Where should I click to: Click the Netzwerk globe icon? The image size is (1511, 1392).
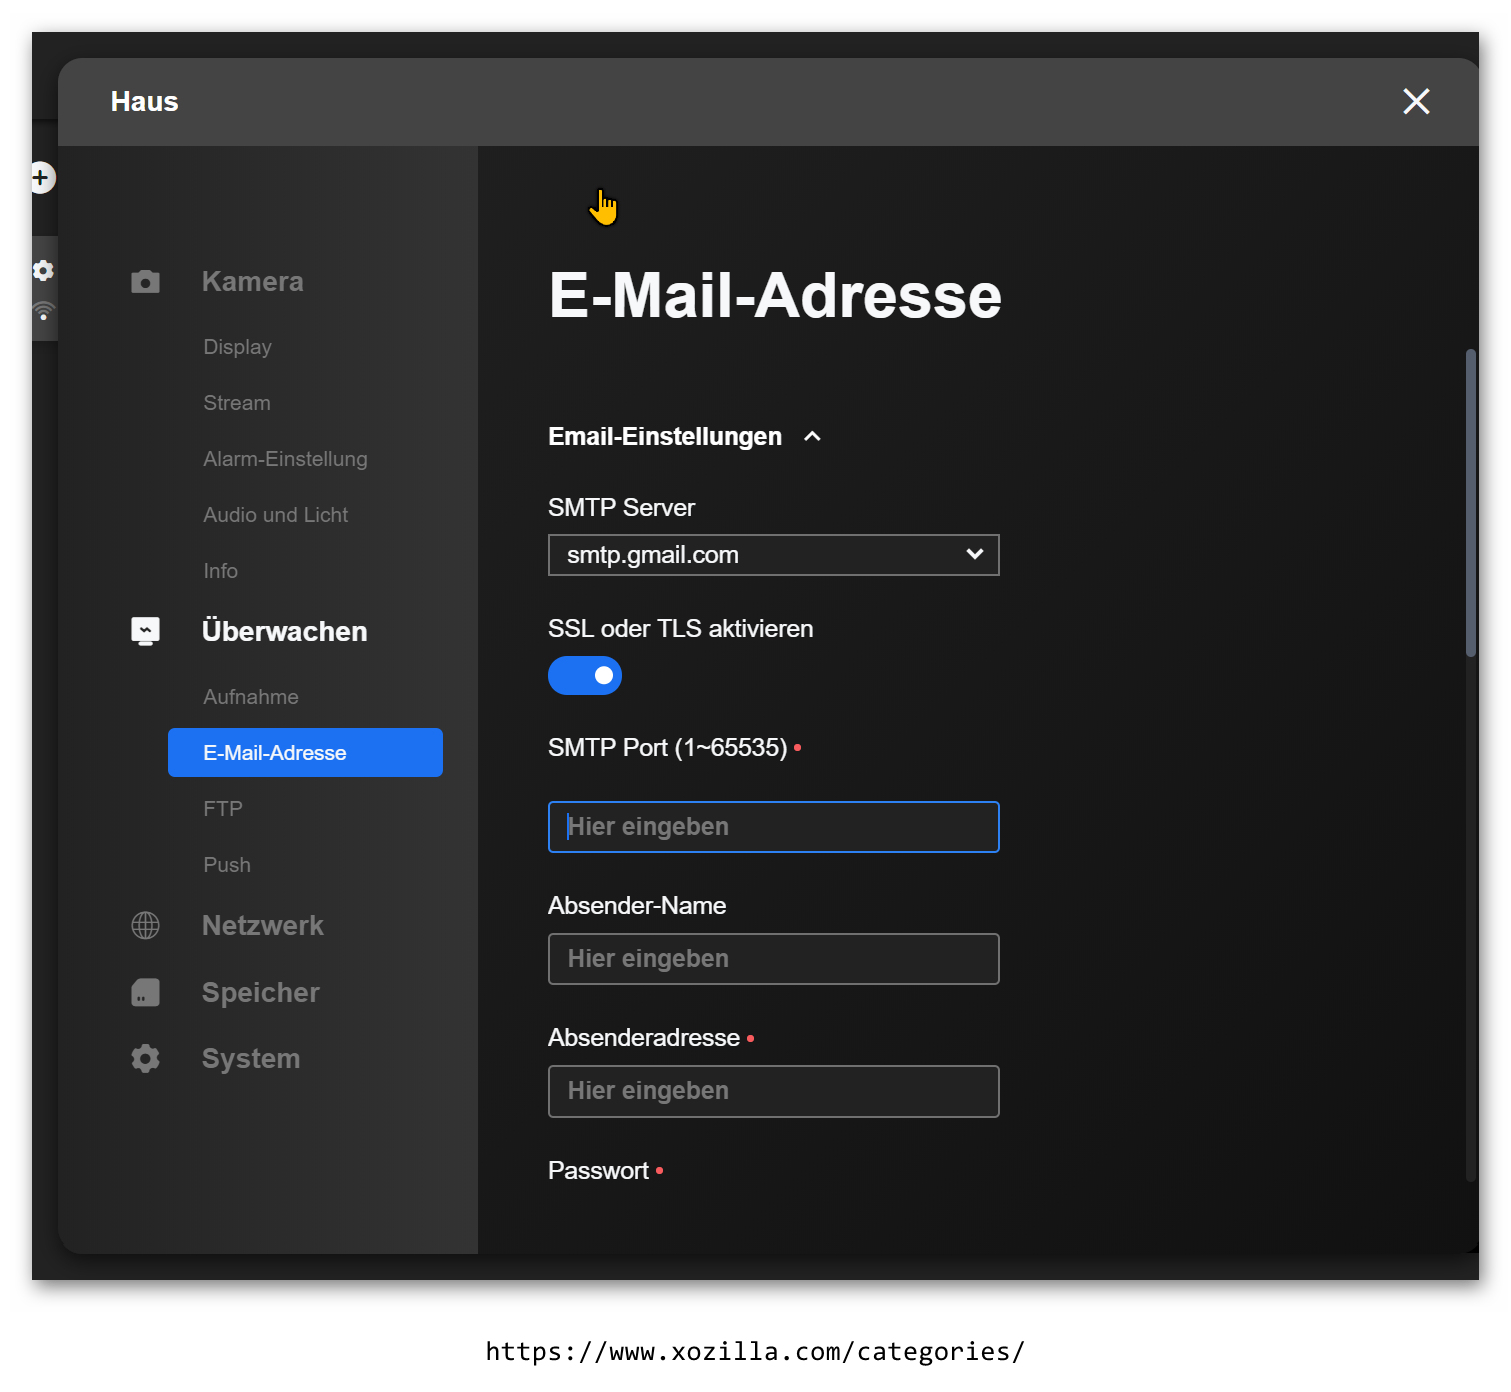point(145,925)
